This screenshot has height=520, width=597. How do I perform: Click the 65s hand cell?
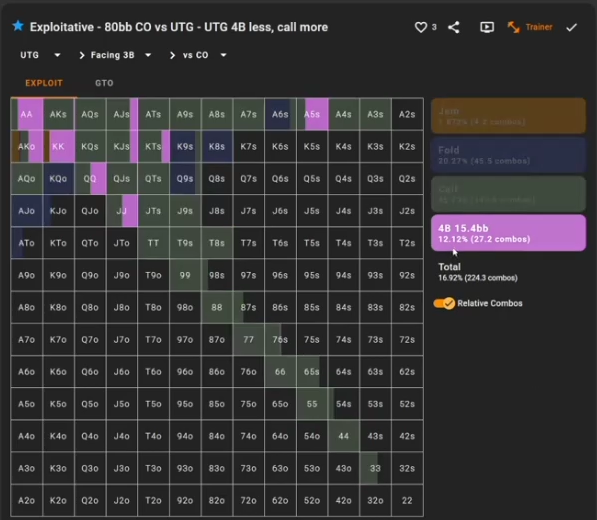coord(312,372)
